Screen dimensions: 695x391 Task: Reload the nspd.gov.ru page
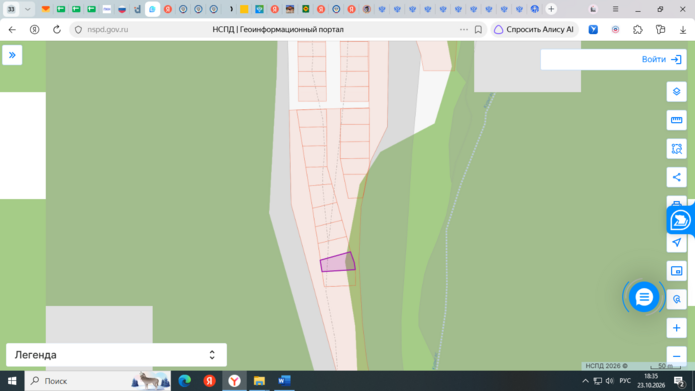(x=57, y=29)
